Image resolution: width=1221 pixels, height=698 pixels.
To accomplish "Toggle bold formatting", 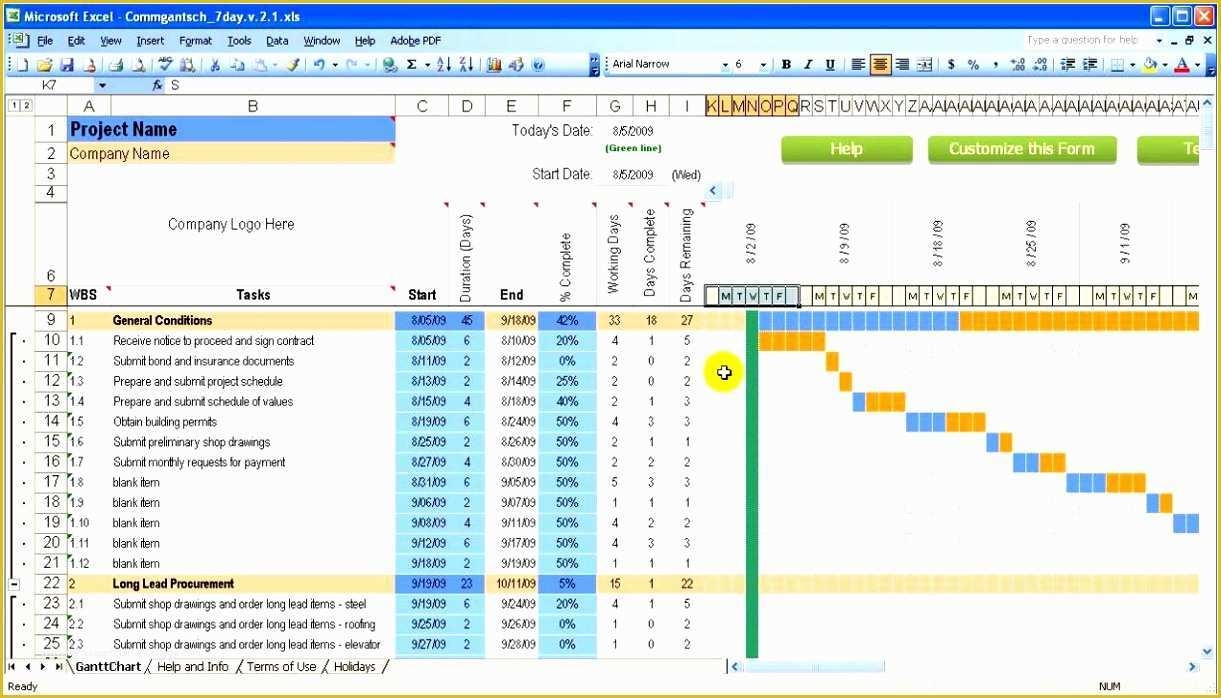I will pos(788,64).
